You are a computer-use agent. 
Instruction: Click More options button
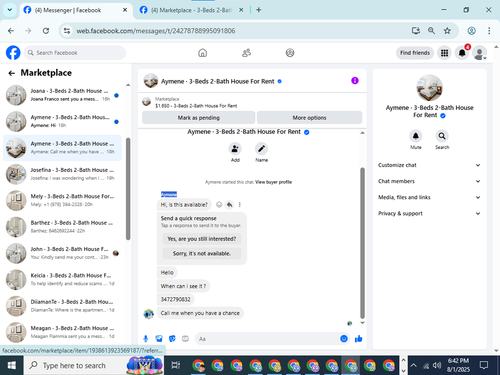click(309, 118)
